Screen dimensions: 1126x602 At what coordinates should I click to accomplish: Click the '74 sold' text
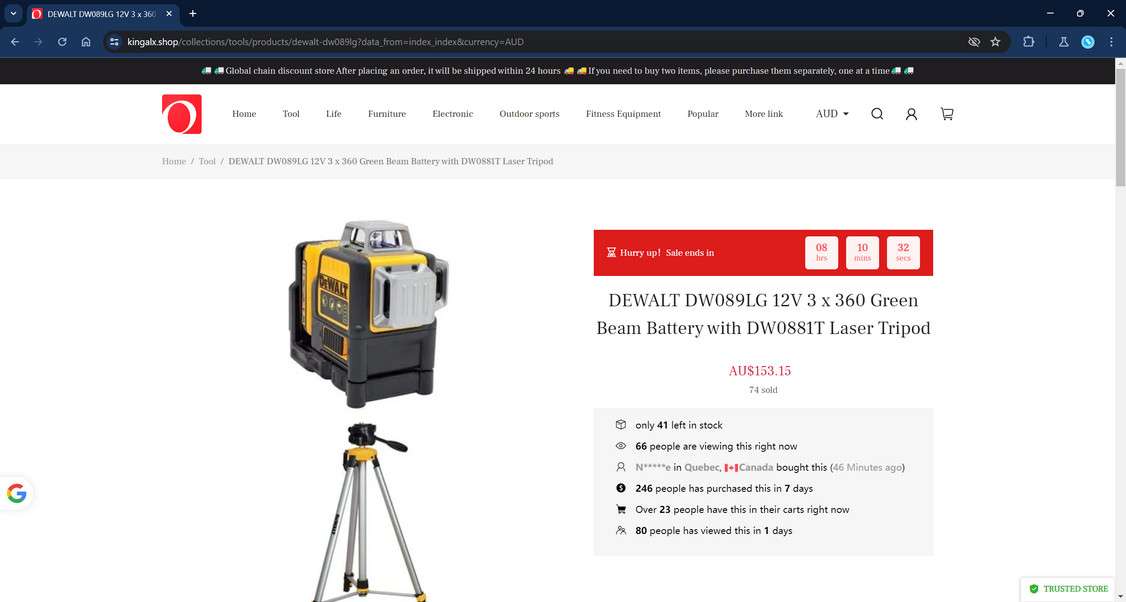click(763, 390)
